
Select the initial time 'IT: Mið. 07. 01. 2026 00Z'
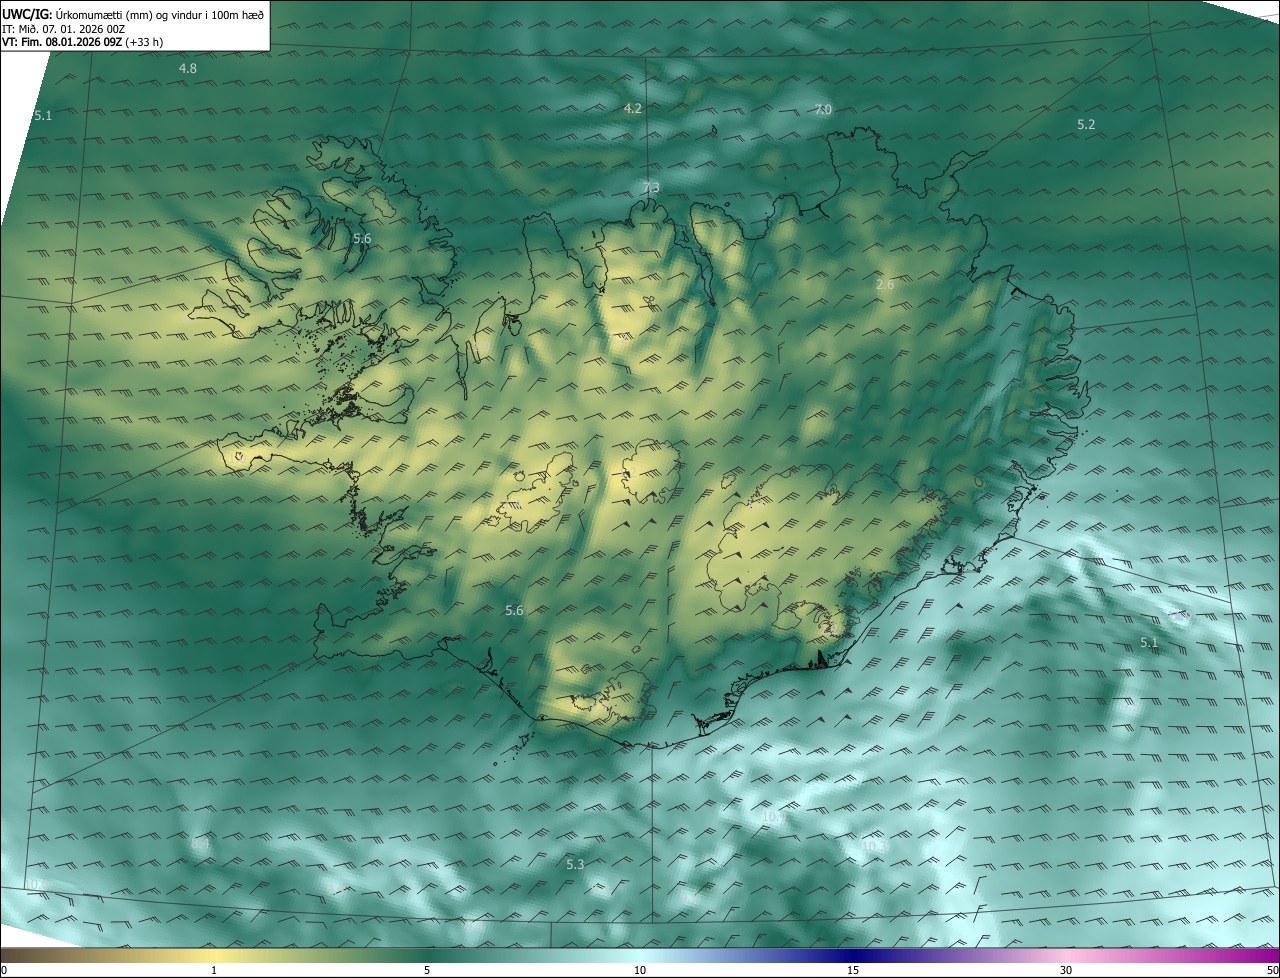tap(63, 29)
